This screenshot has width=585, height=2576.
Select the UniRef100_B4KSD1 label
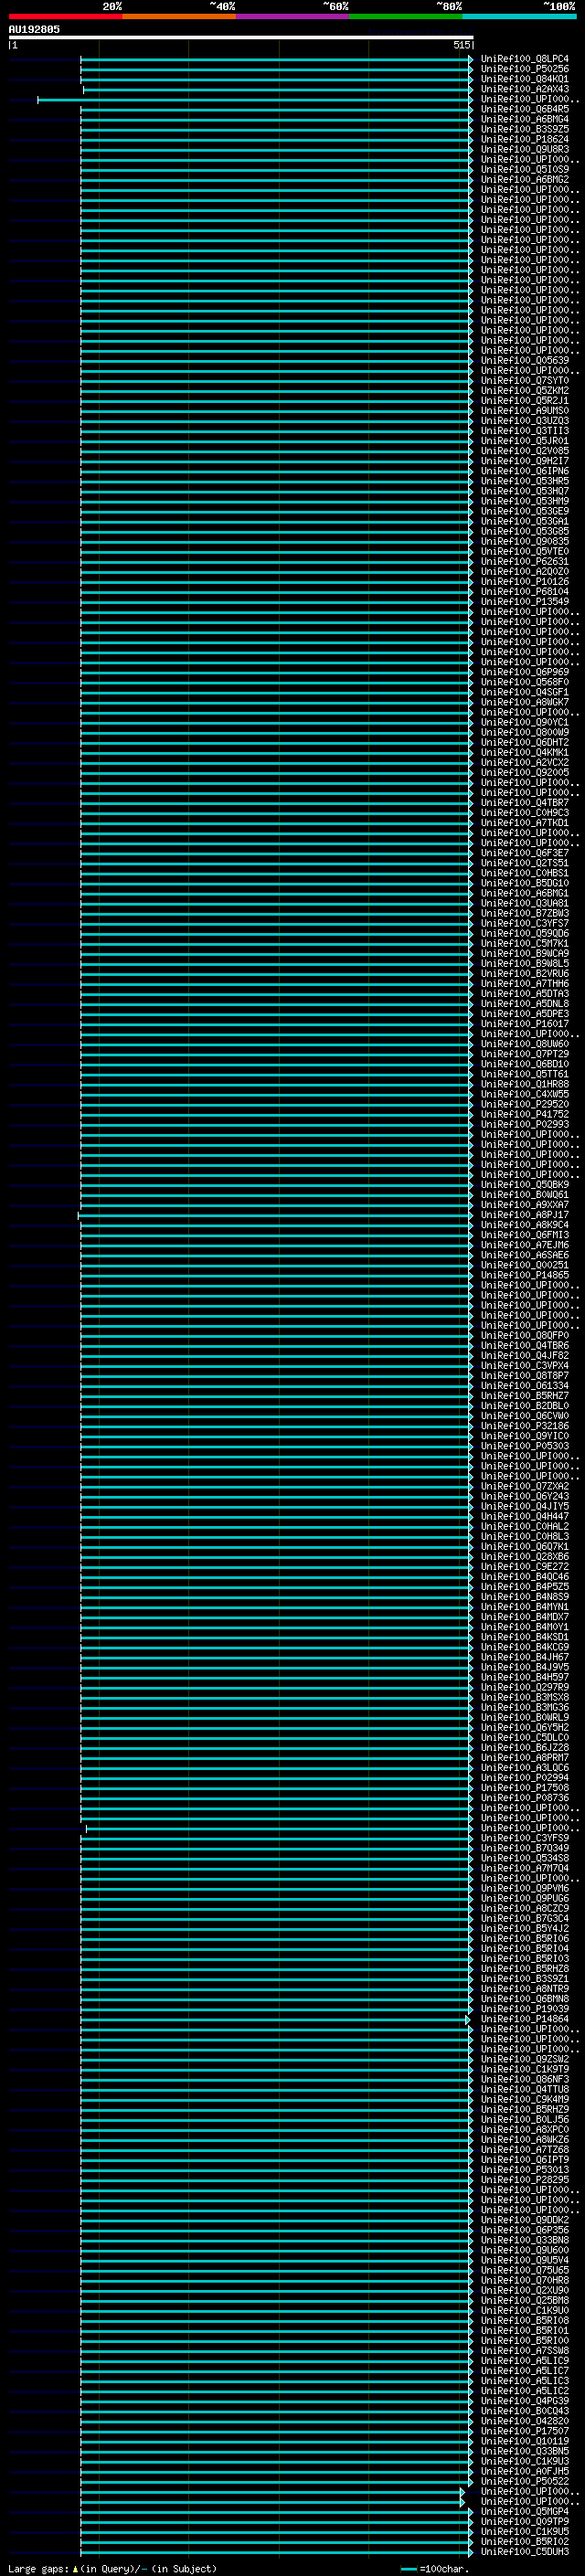(x=525, y=1638)
